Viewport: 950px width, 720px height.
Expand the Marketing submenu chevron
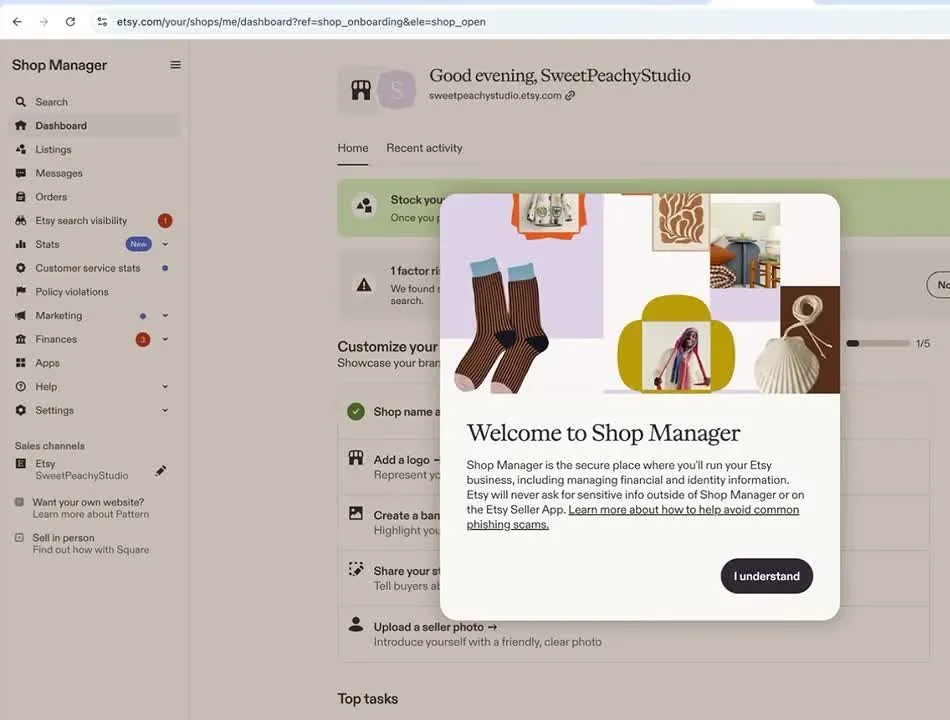click(165, 315)
